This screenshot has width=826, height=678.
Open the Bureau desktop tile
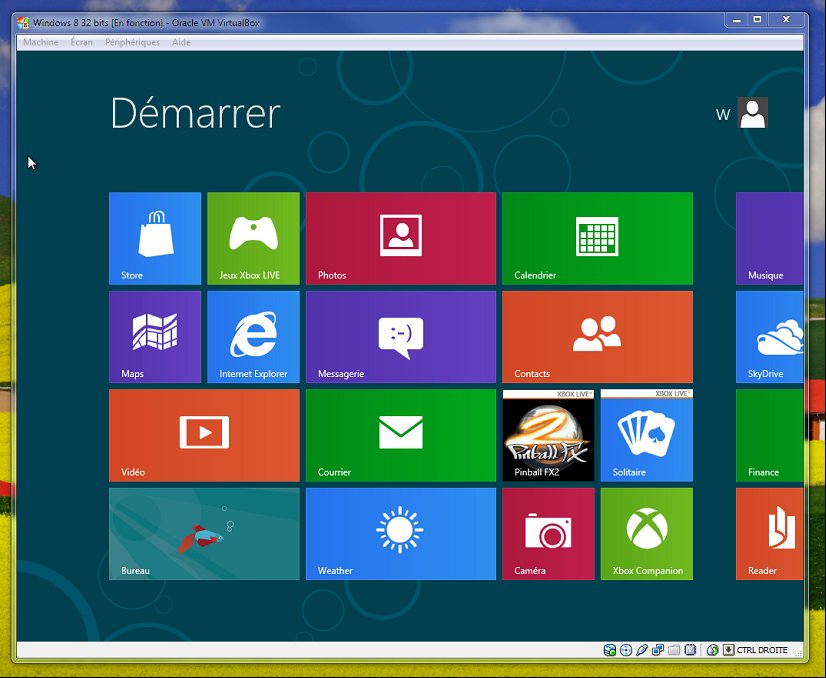(204, 533)
